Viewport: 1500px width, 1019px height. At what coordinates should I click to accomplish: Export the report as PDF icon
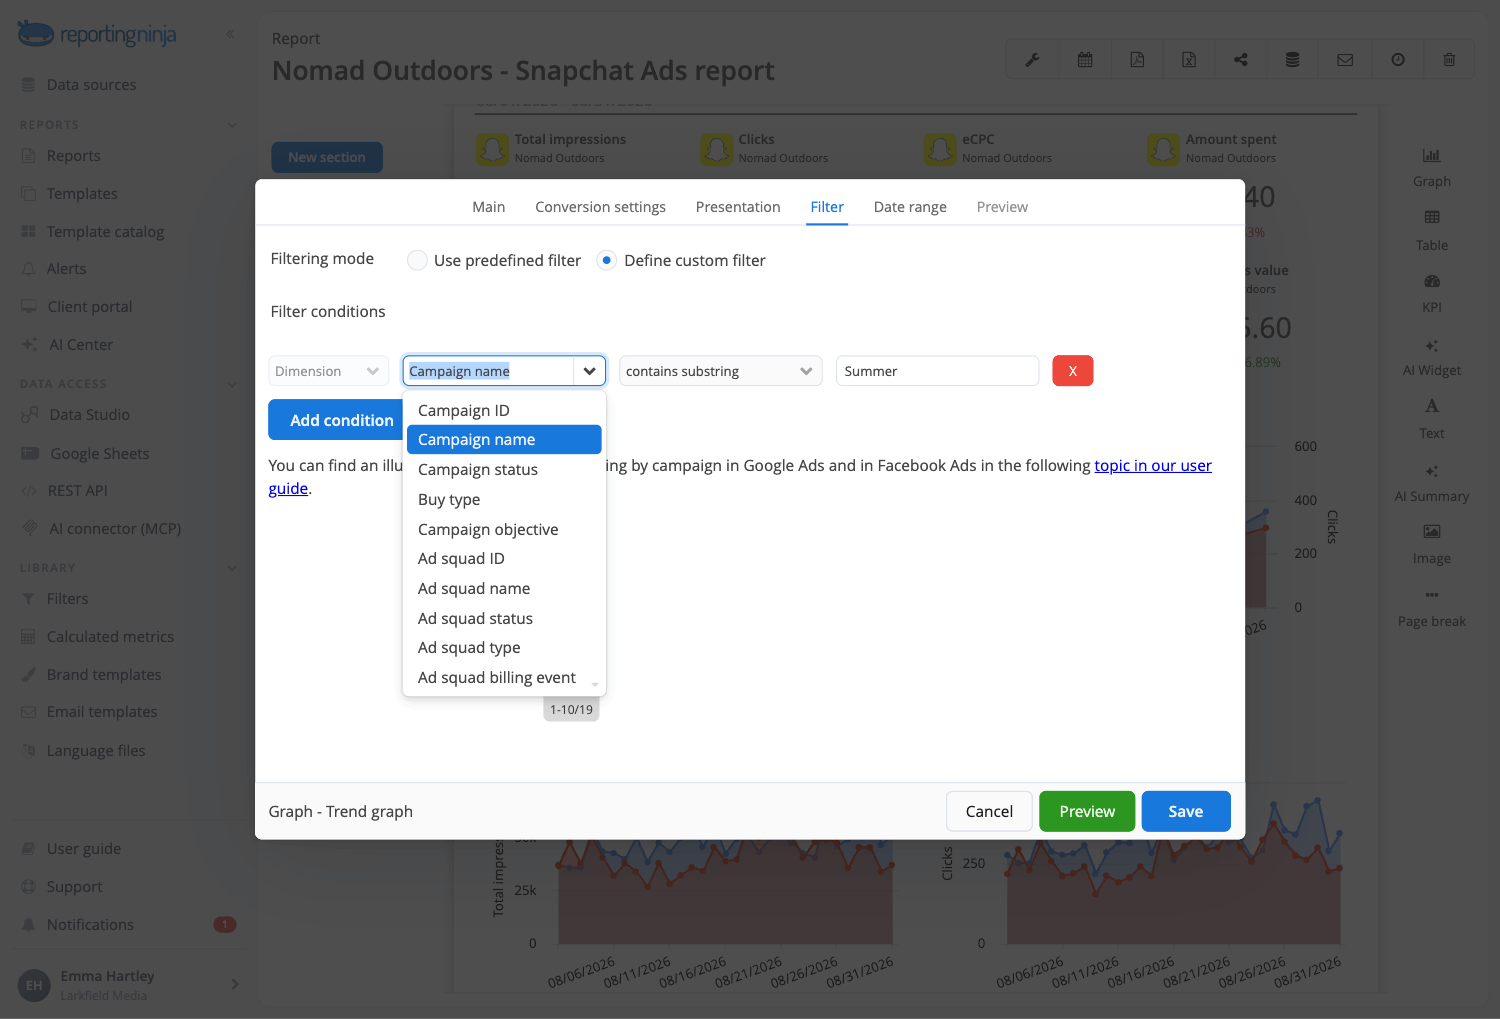pos(1137,60)
